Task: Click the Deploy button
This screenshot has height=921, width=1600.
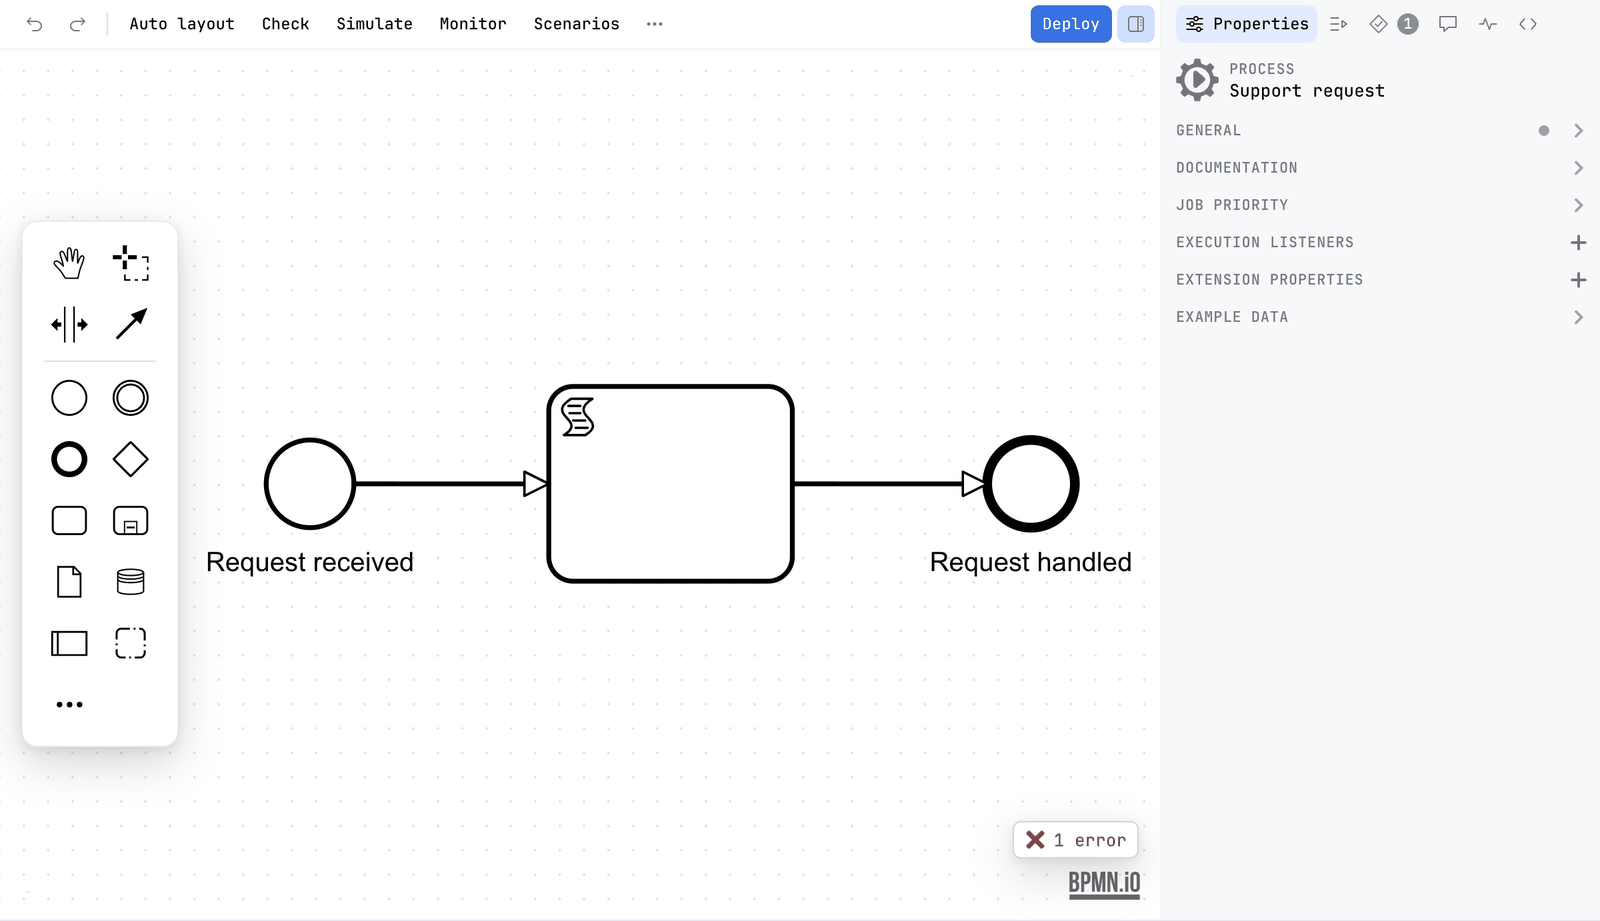Action: click(x=1071, y=24)
